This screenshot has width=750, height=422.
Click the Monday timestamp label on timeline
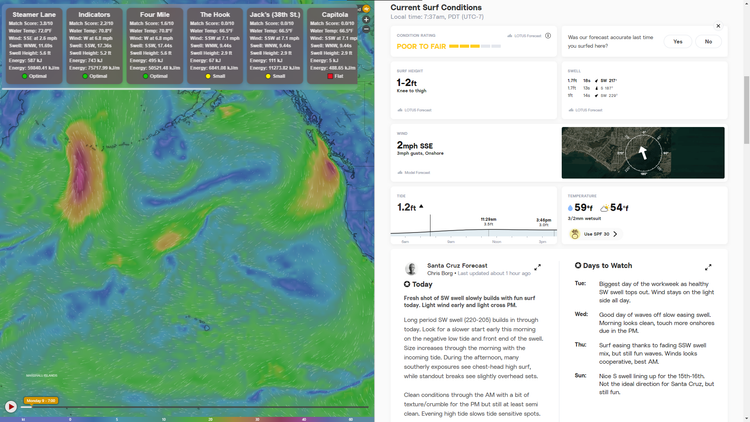click(39, 401)
